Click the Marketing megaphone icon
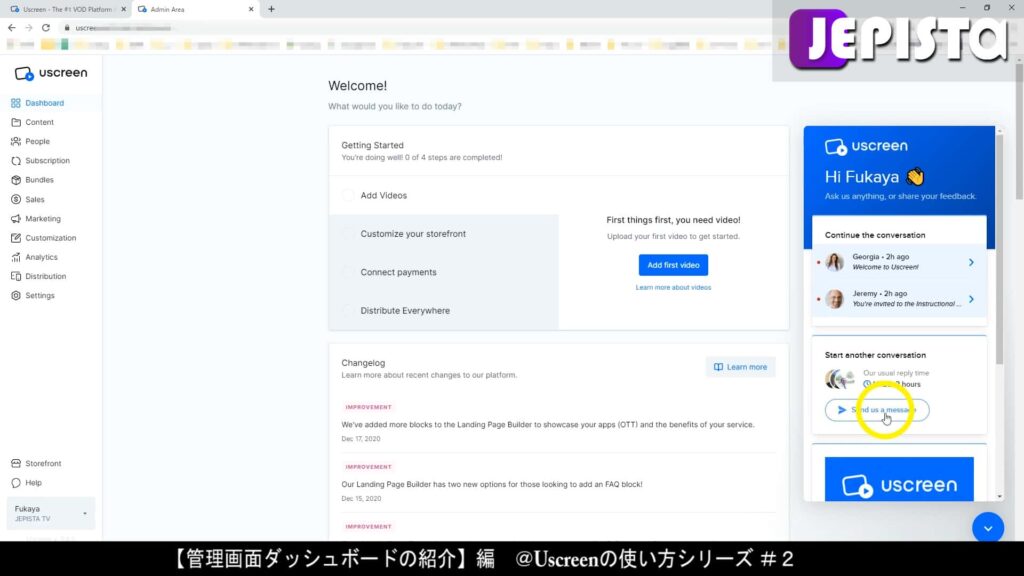The width and height of the screenshot is (1024, 576). (16, 219)
